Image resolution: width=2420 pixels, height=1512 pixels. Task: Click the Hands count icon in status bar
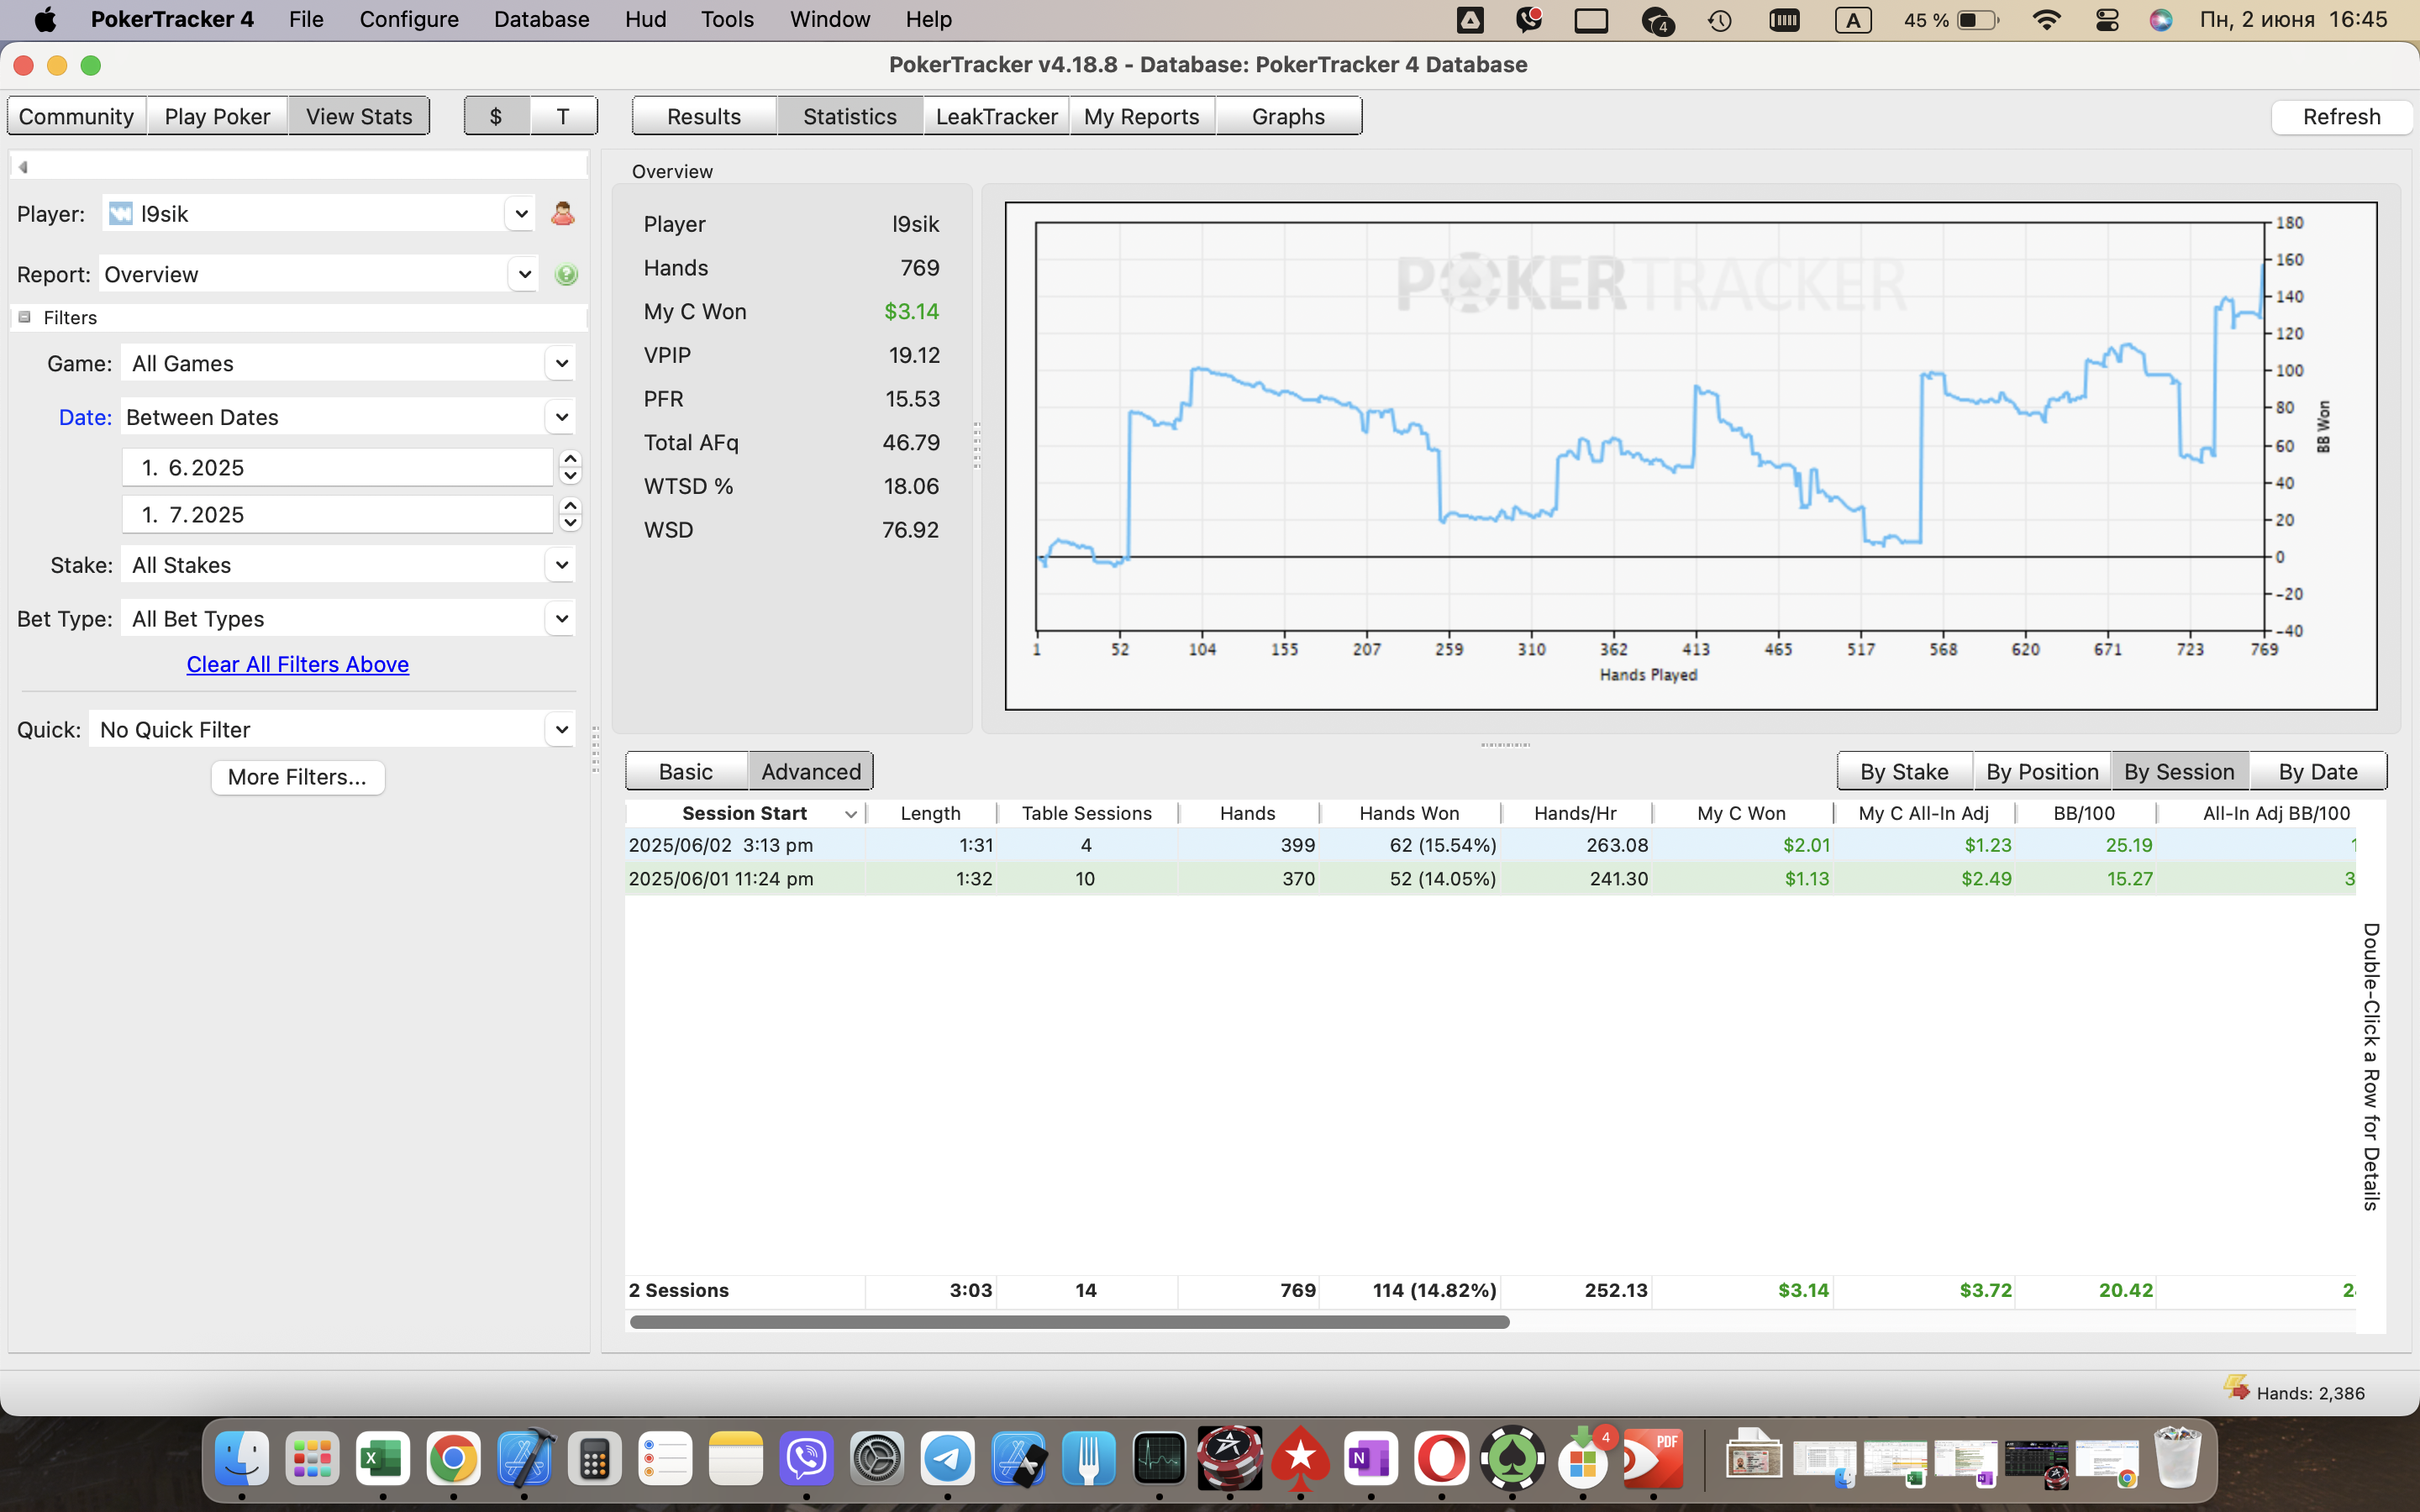click(x=2236, y=1388)
